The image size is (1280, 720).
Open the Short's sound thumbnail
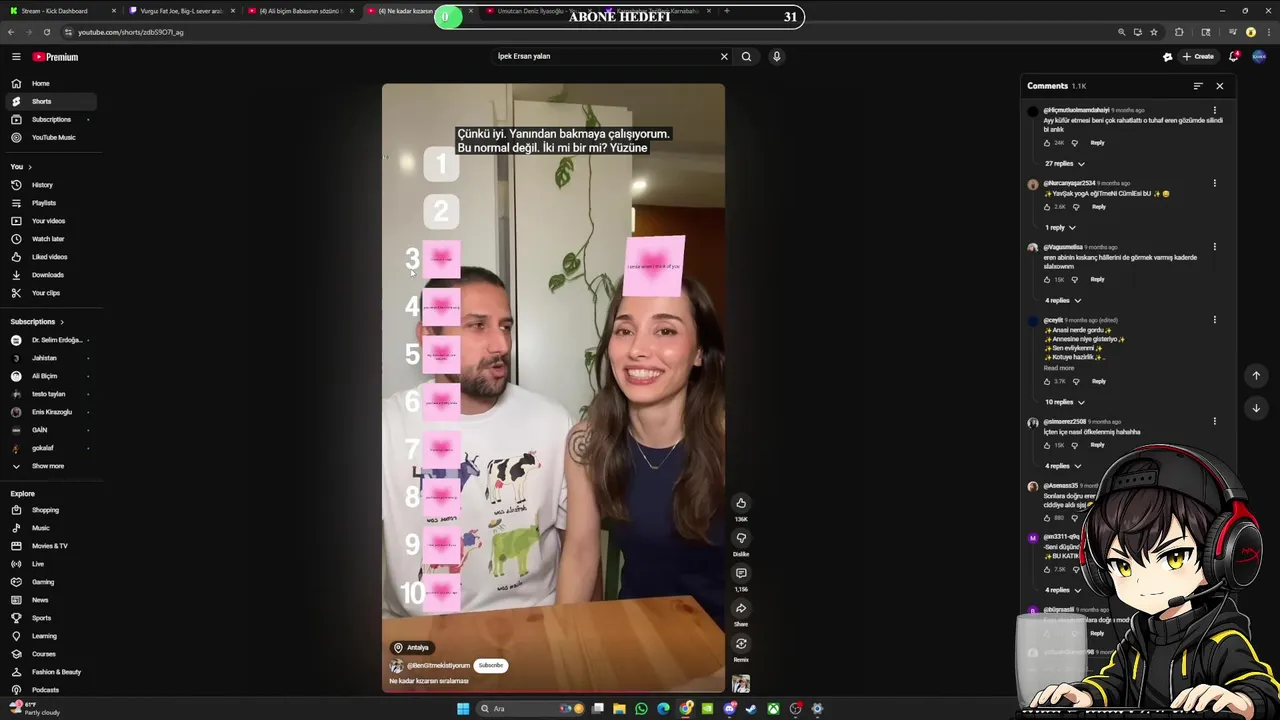point(741,684)
